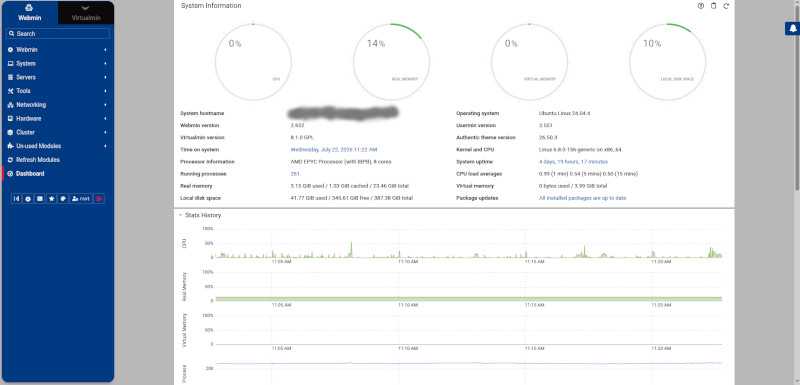
Task: Toggle night mode in sidebar toolbar
Action: (x=28, y=199)
